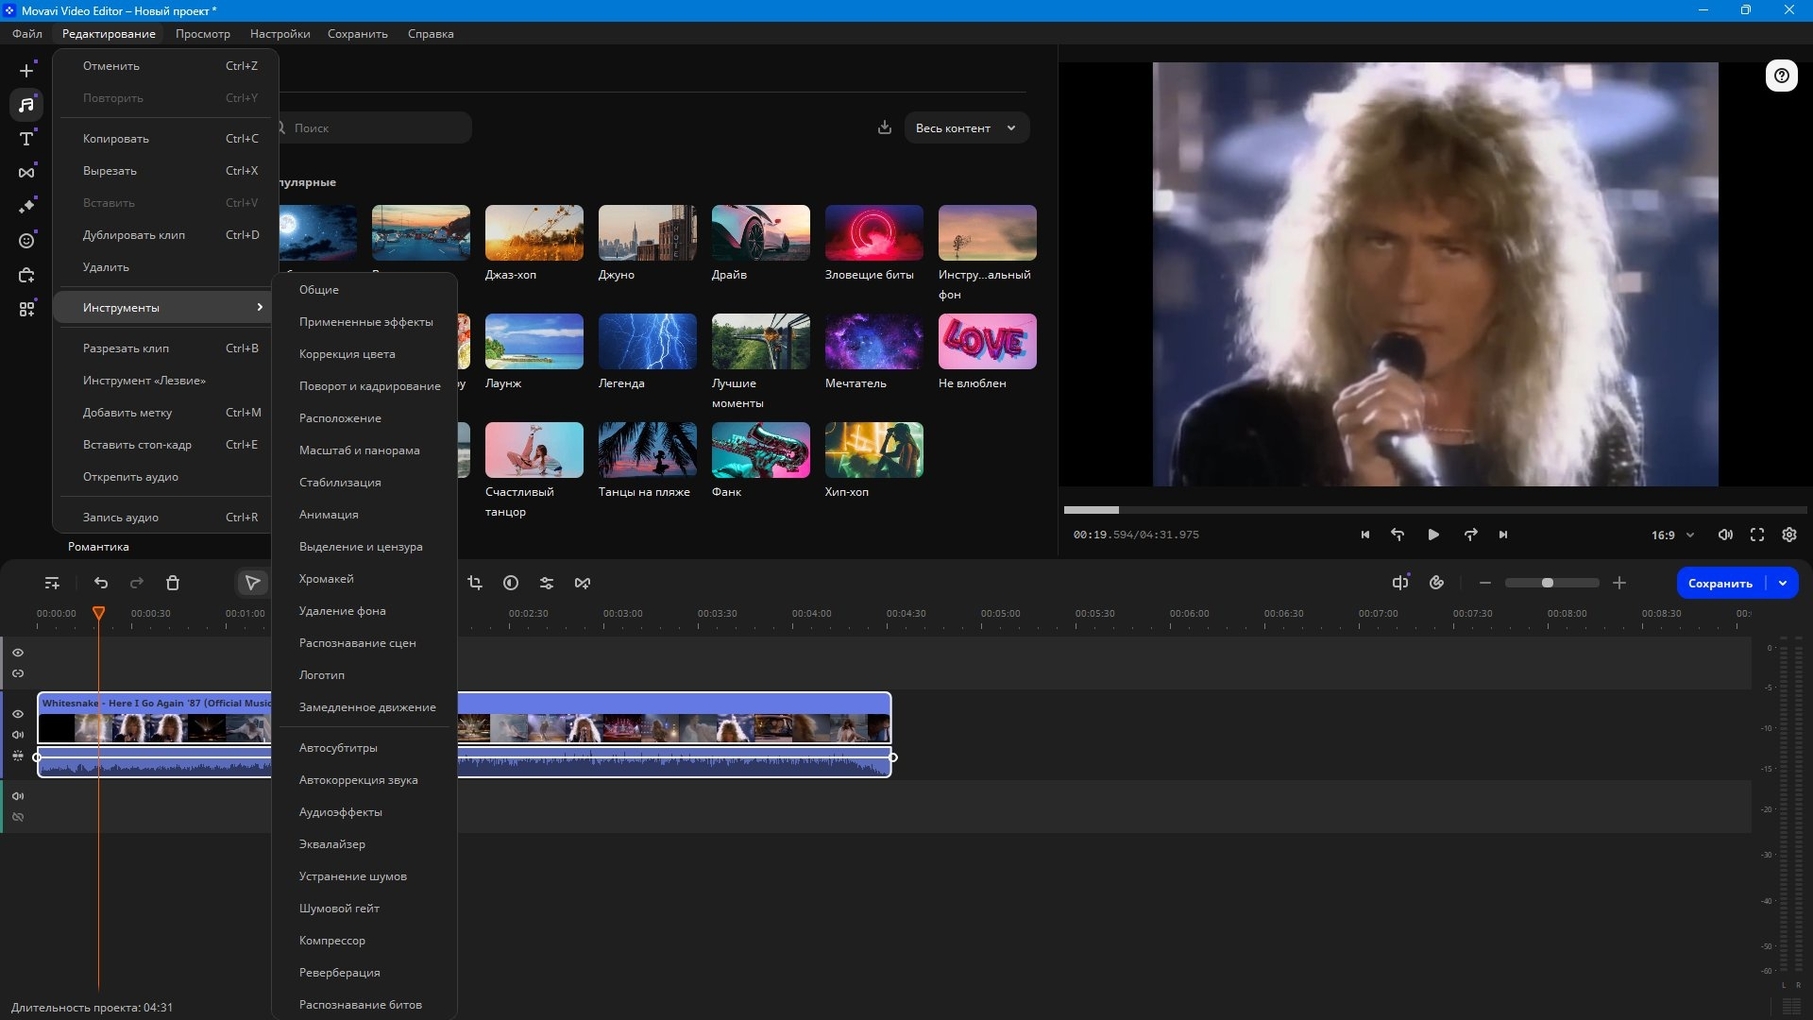Mute the separate audio track
This screenshot has width=1813, height=1020.
pyautogui.click(x=18, y=797)
